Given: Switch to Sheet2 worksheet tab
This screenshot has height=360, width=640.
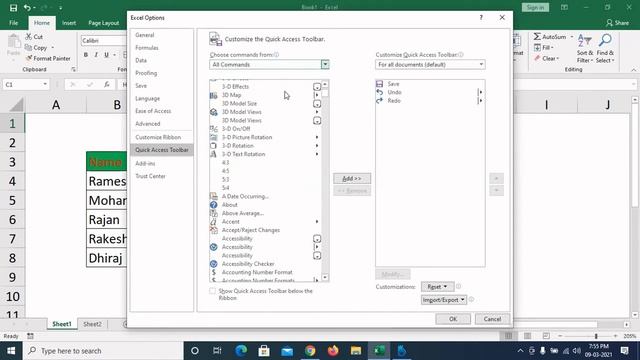Looking at the screenshot, I should point(92,324).
